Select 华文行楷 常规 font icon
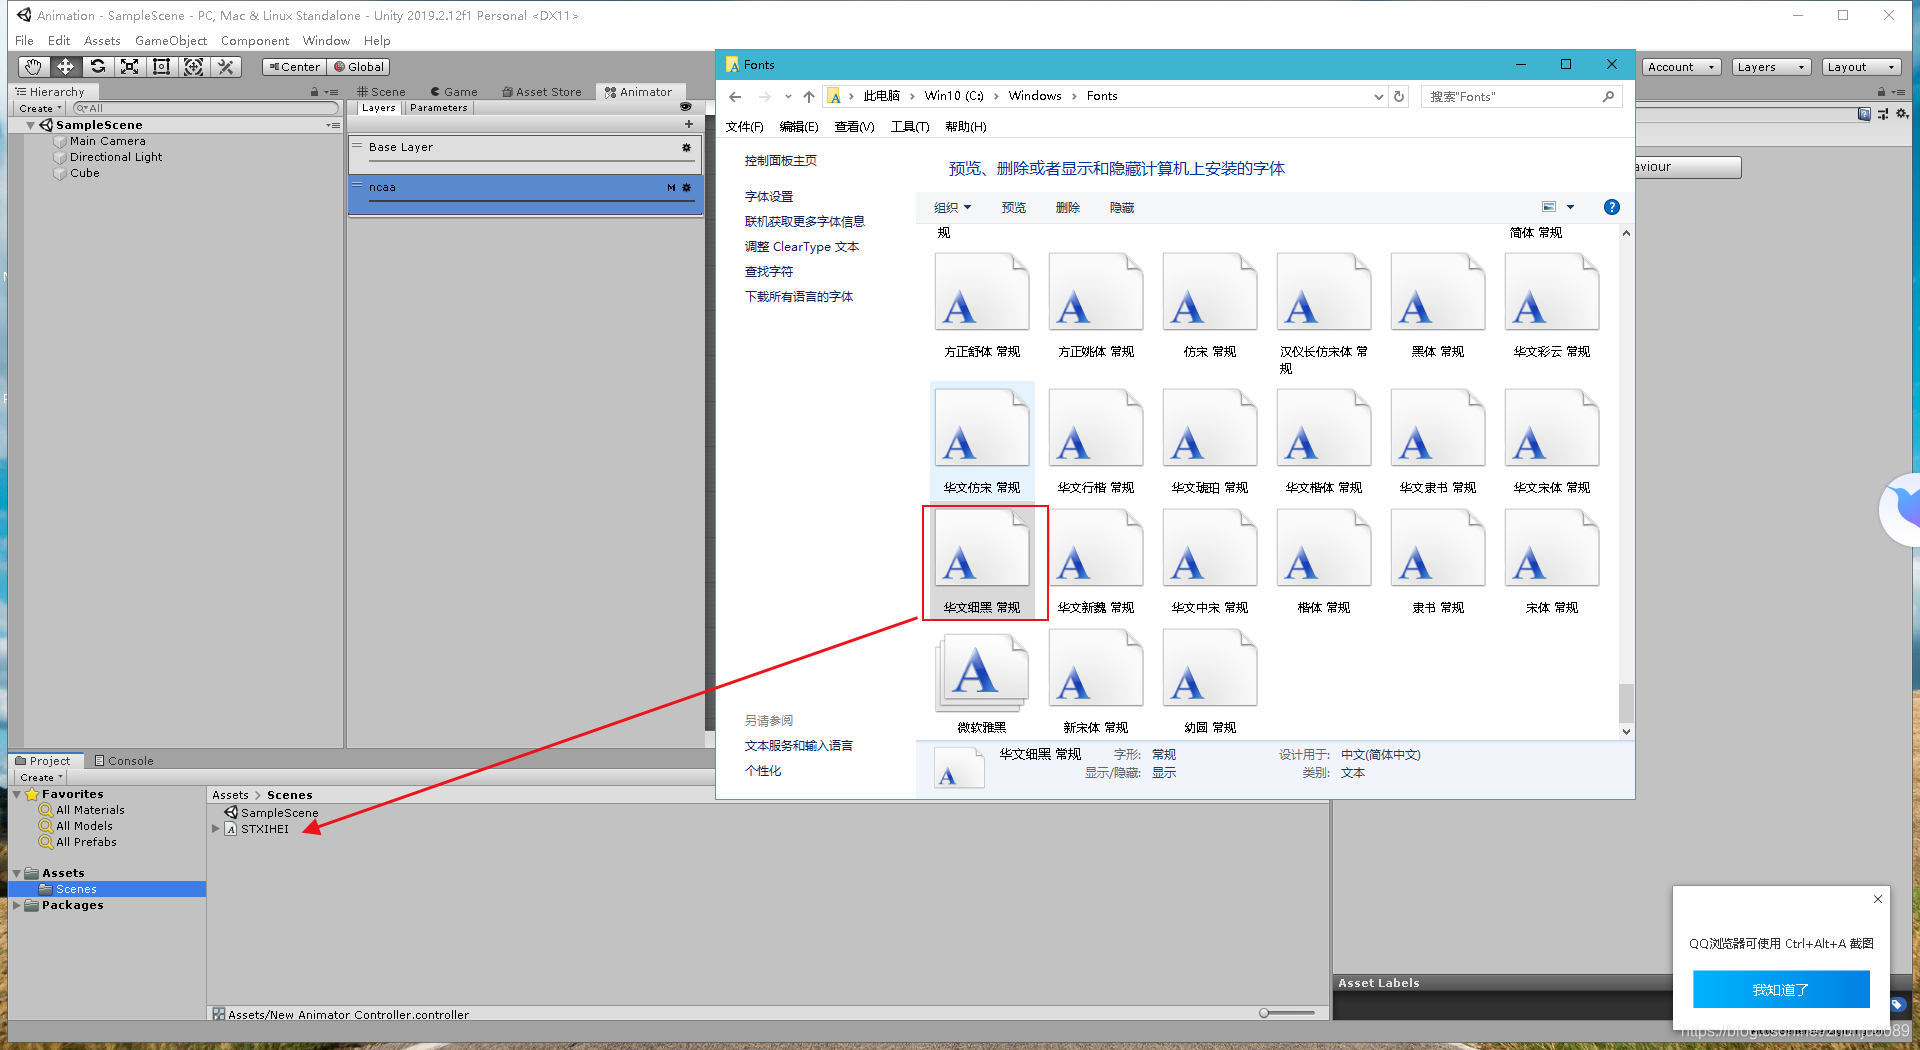Viewport: 1920px width, 1050px height. (x=1096, y=440)
